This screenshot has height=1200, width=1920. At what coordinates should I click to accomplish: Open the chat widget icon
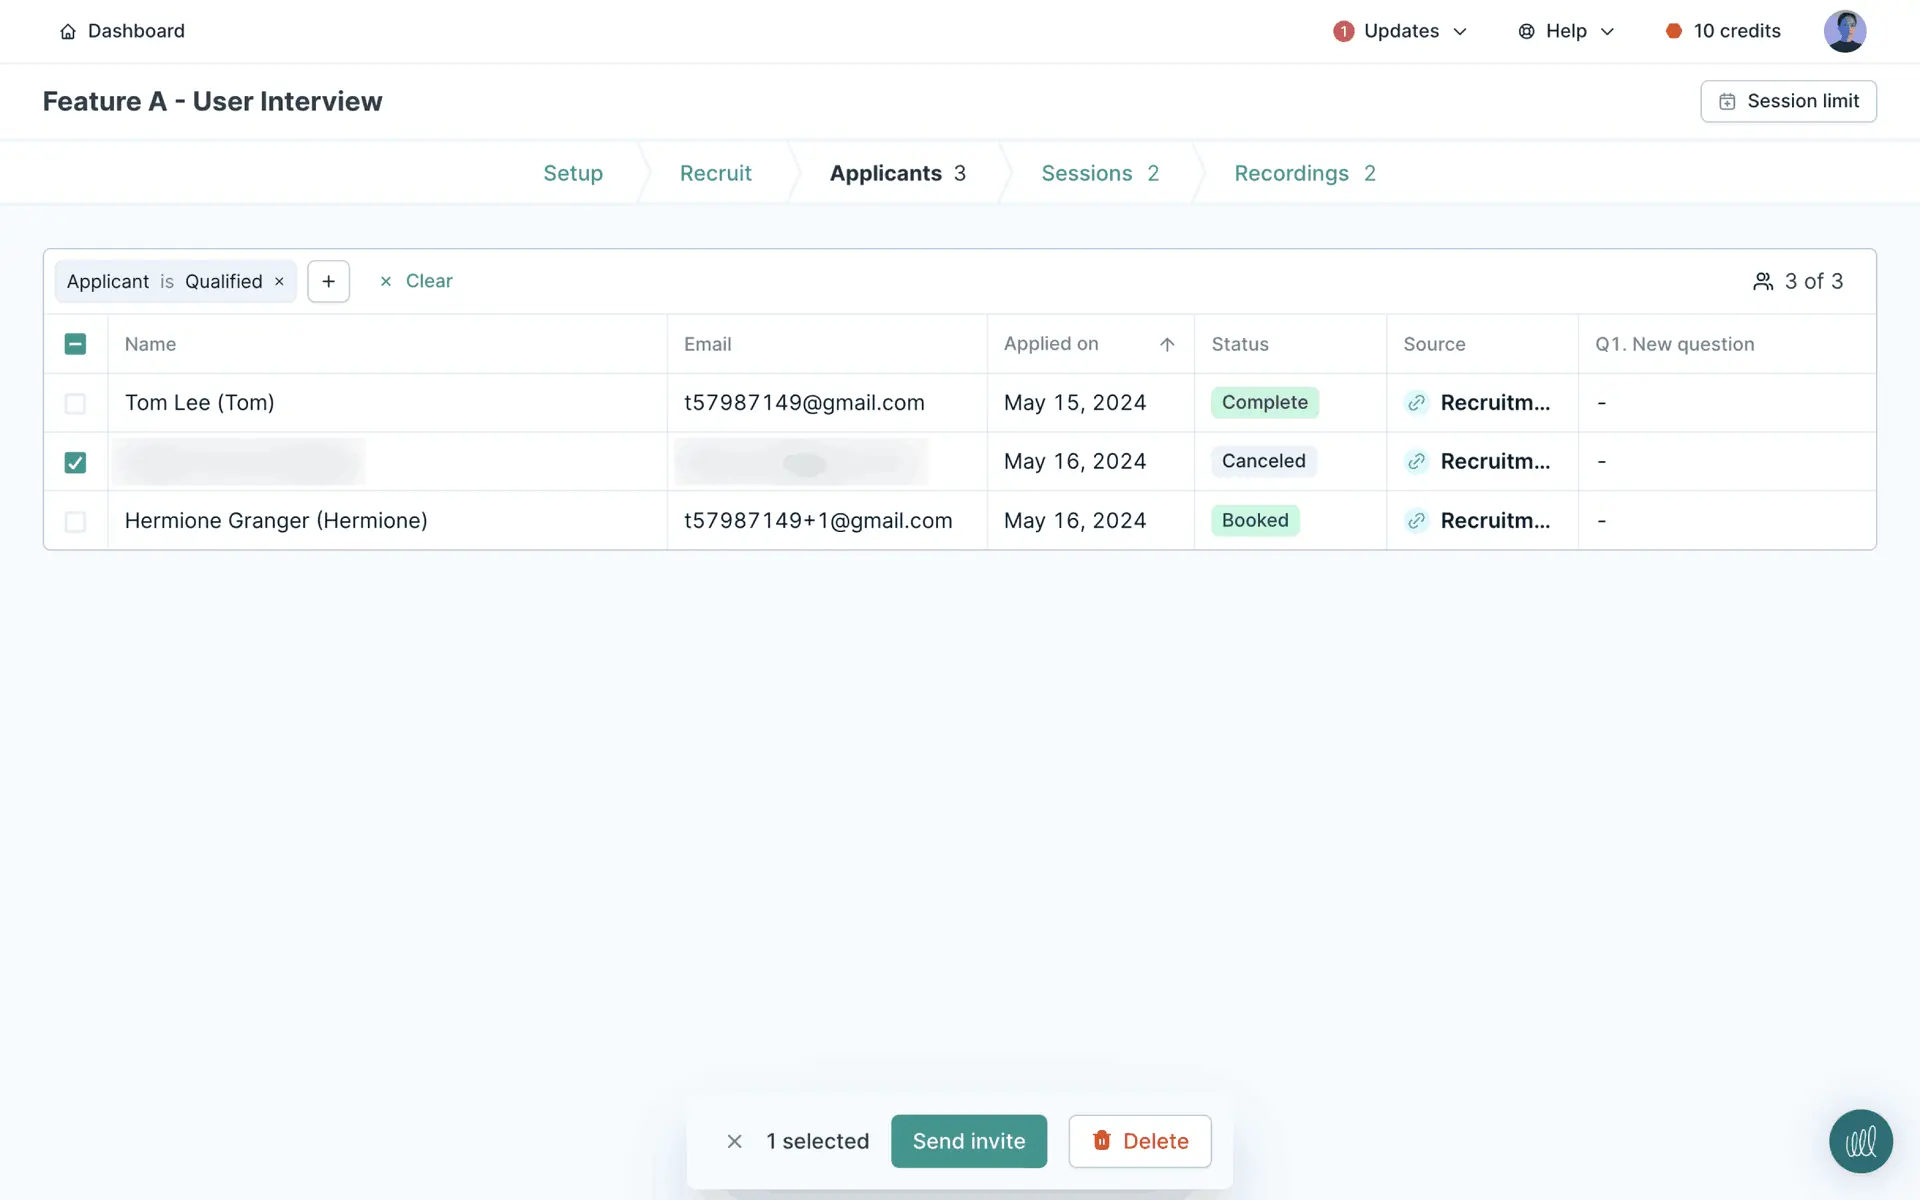click(x=1860, y=1141)
